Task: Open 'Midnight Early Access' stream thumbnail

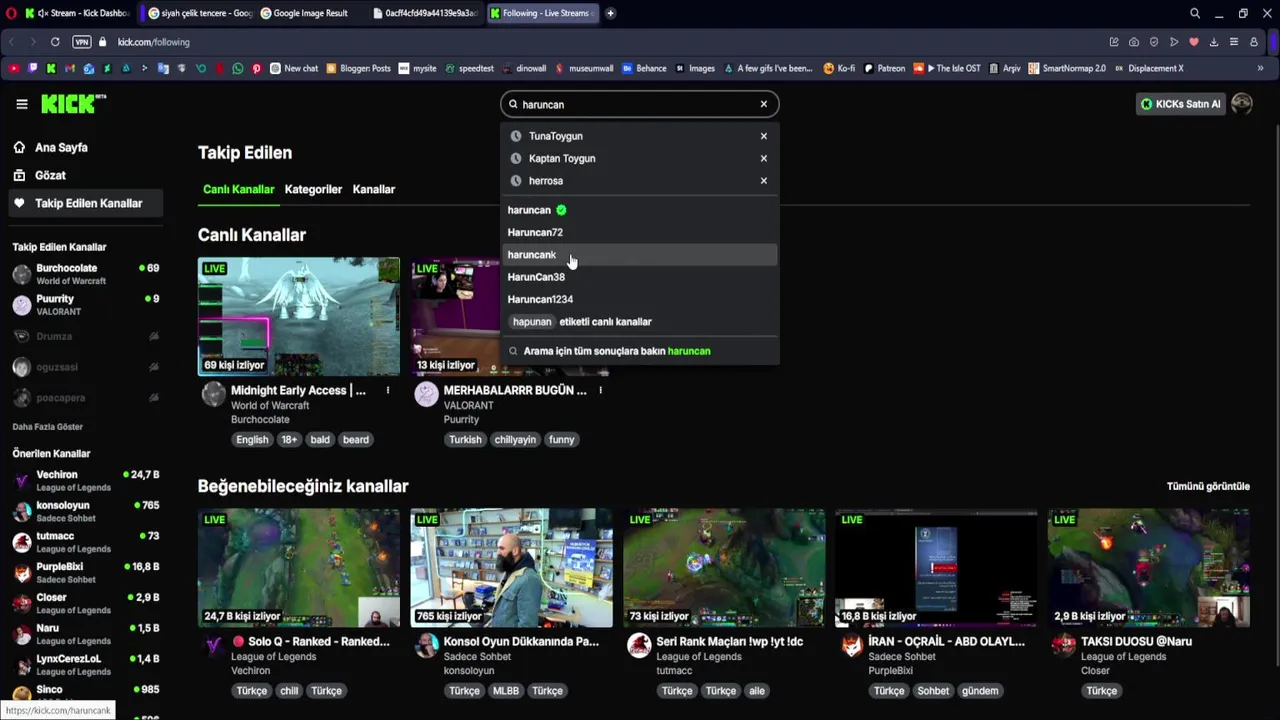Action: (299, 316)
